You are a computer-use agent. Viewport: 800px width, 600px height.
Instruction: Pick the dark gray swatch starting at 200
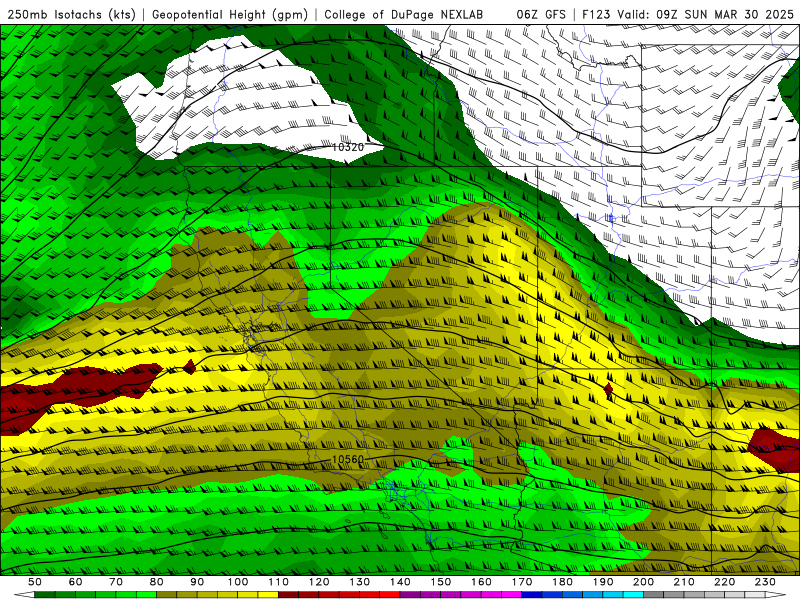(654, 595)
